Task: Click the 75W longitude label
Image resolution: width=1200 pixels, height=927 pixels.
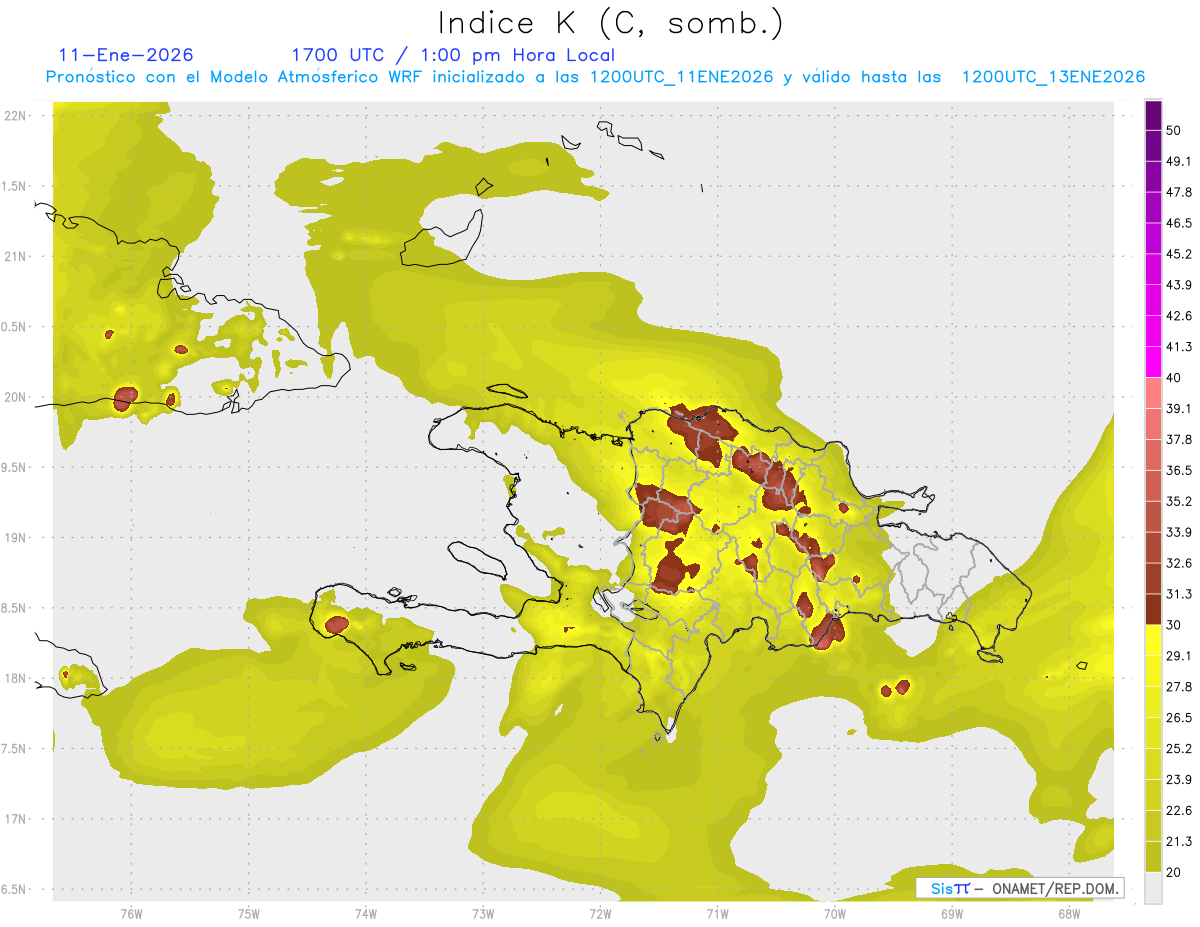Action: (248, 914)
